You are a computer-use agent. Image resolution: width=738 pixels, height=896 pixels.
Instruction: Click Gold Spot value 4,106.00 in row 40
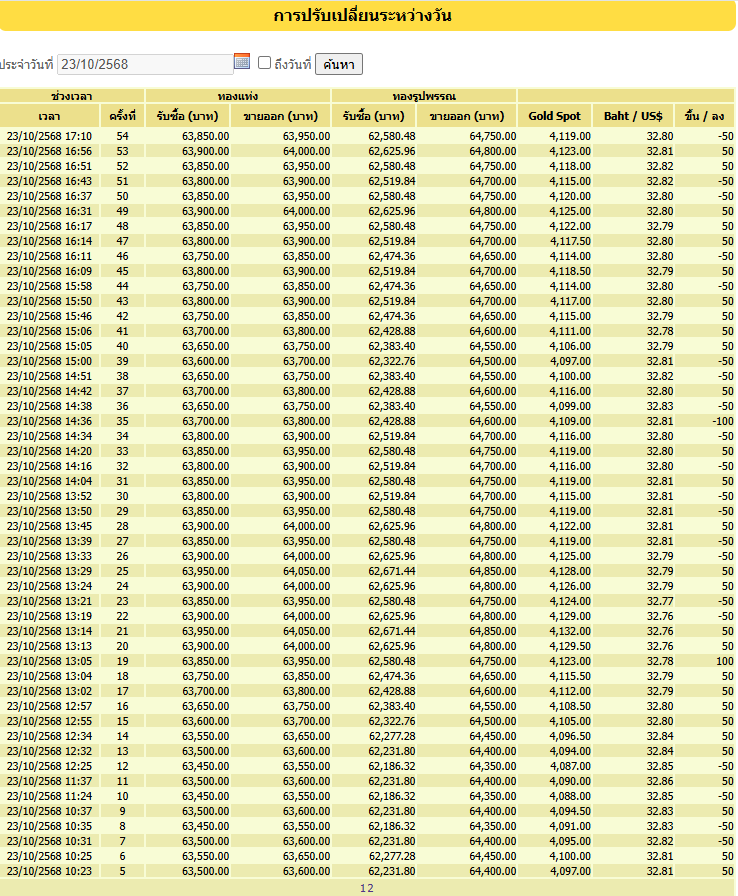(570, 346)
